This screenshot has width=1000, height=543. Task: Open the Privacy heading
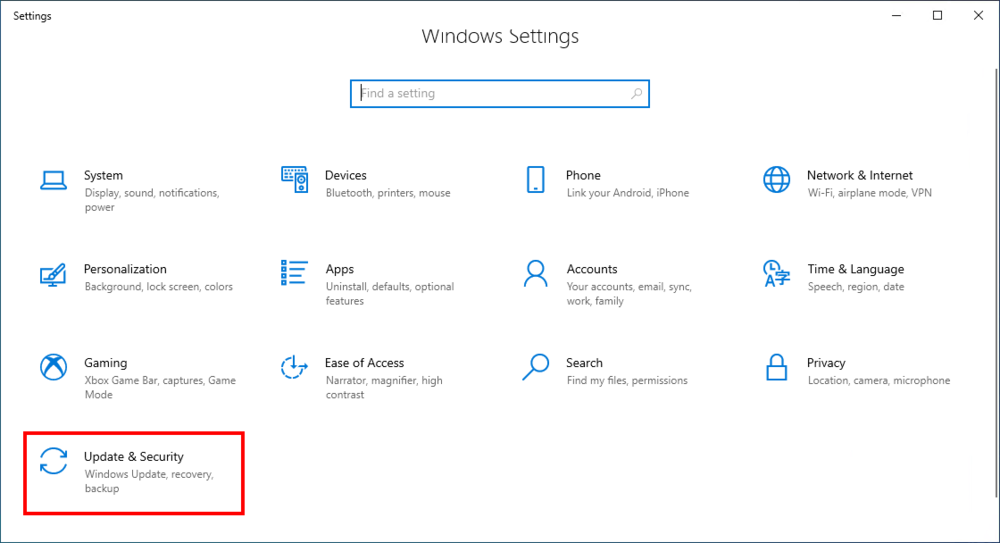point(826,363)
